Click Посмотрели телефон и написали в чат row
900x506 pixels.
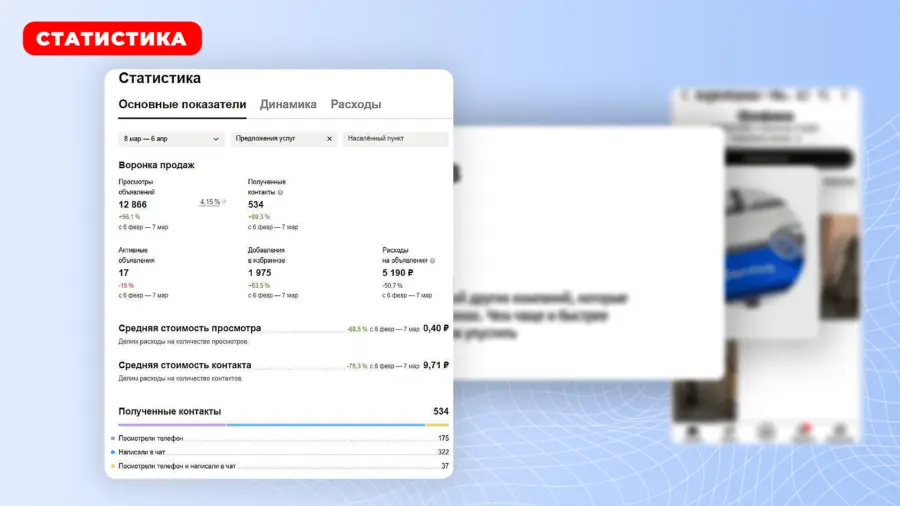(x=280, y=466)
